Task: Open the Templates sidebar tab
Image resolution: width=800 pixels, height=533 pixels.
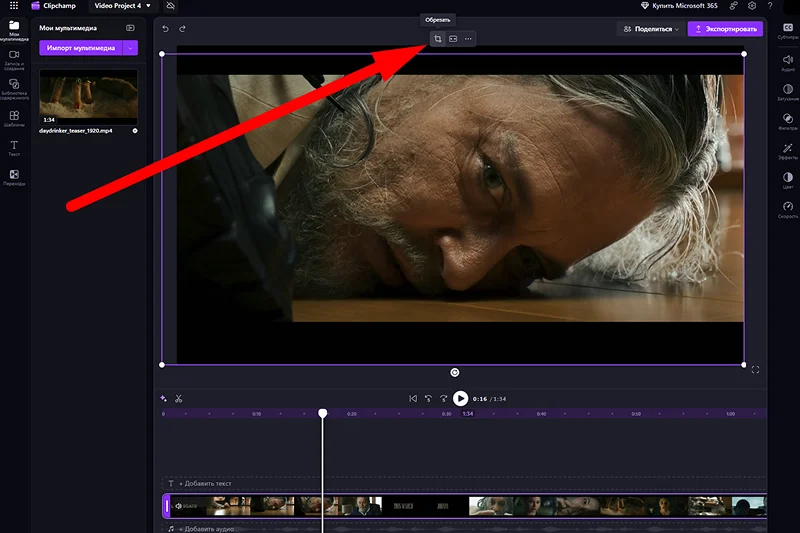Action: [x=14, y=119]
